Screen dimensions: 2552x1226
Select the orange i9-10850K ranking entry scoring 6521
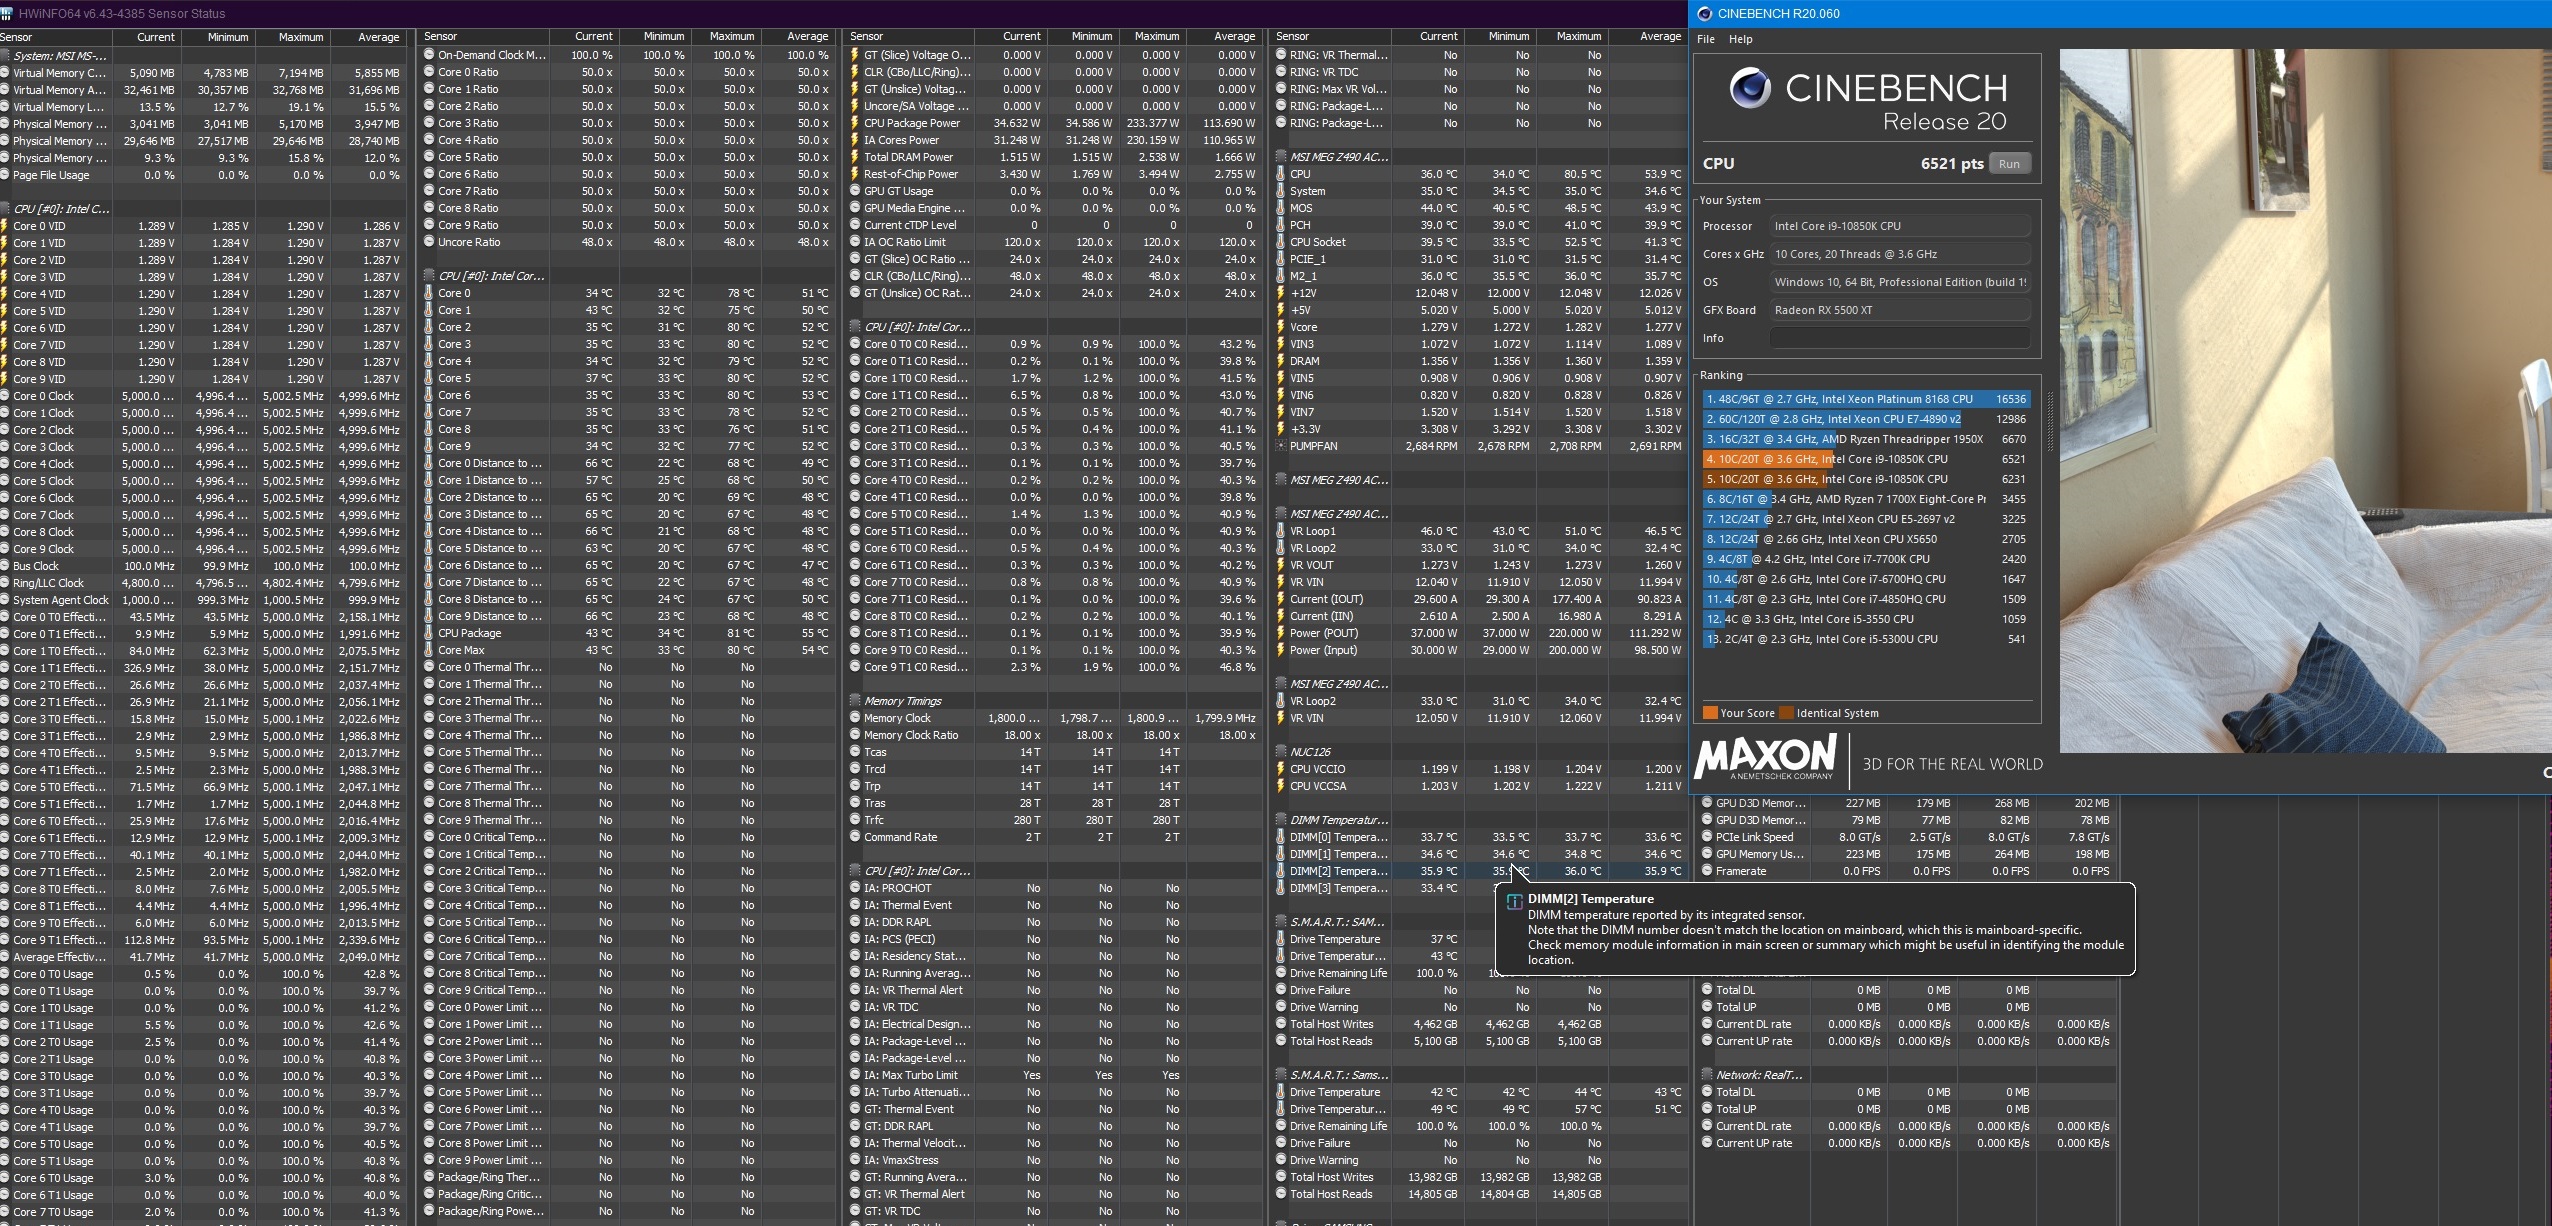1866,459
